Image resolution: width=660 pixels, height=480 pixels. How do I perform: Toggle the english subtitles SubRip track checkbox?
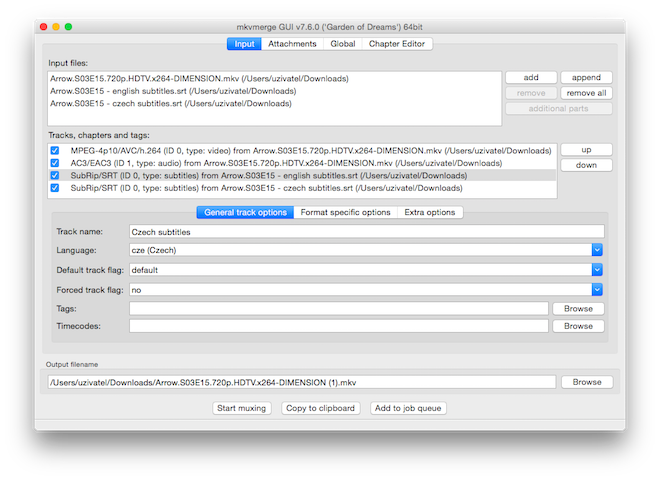click(x=55, y=175)
